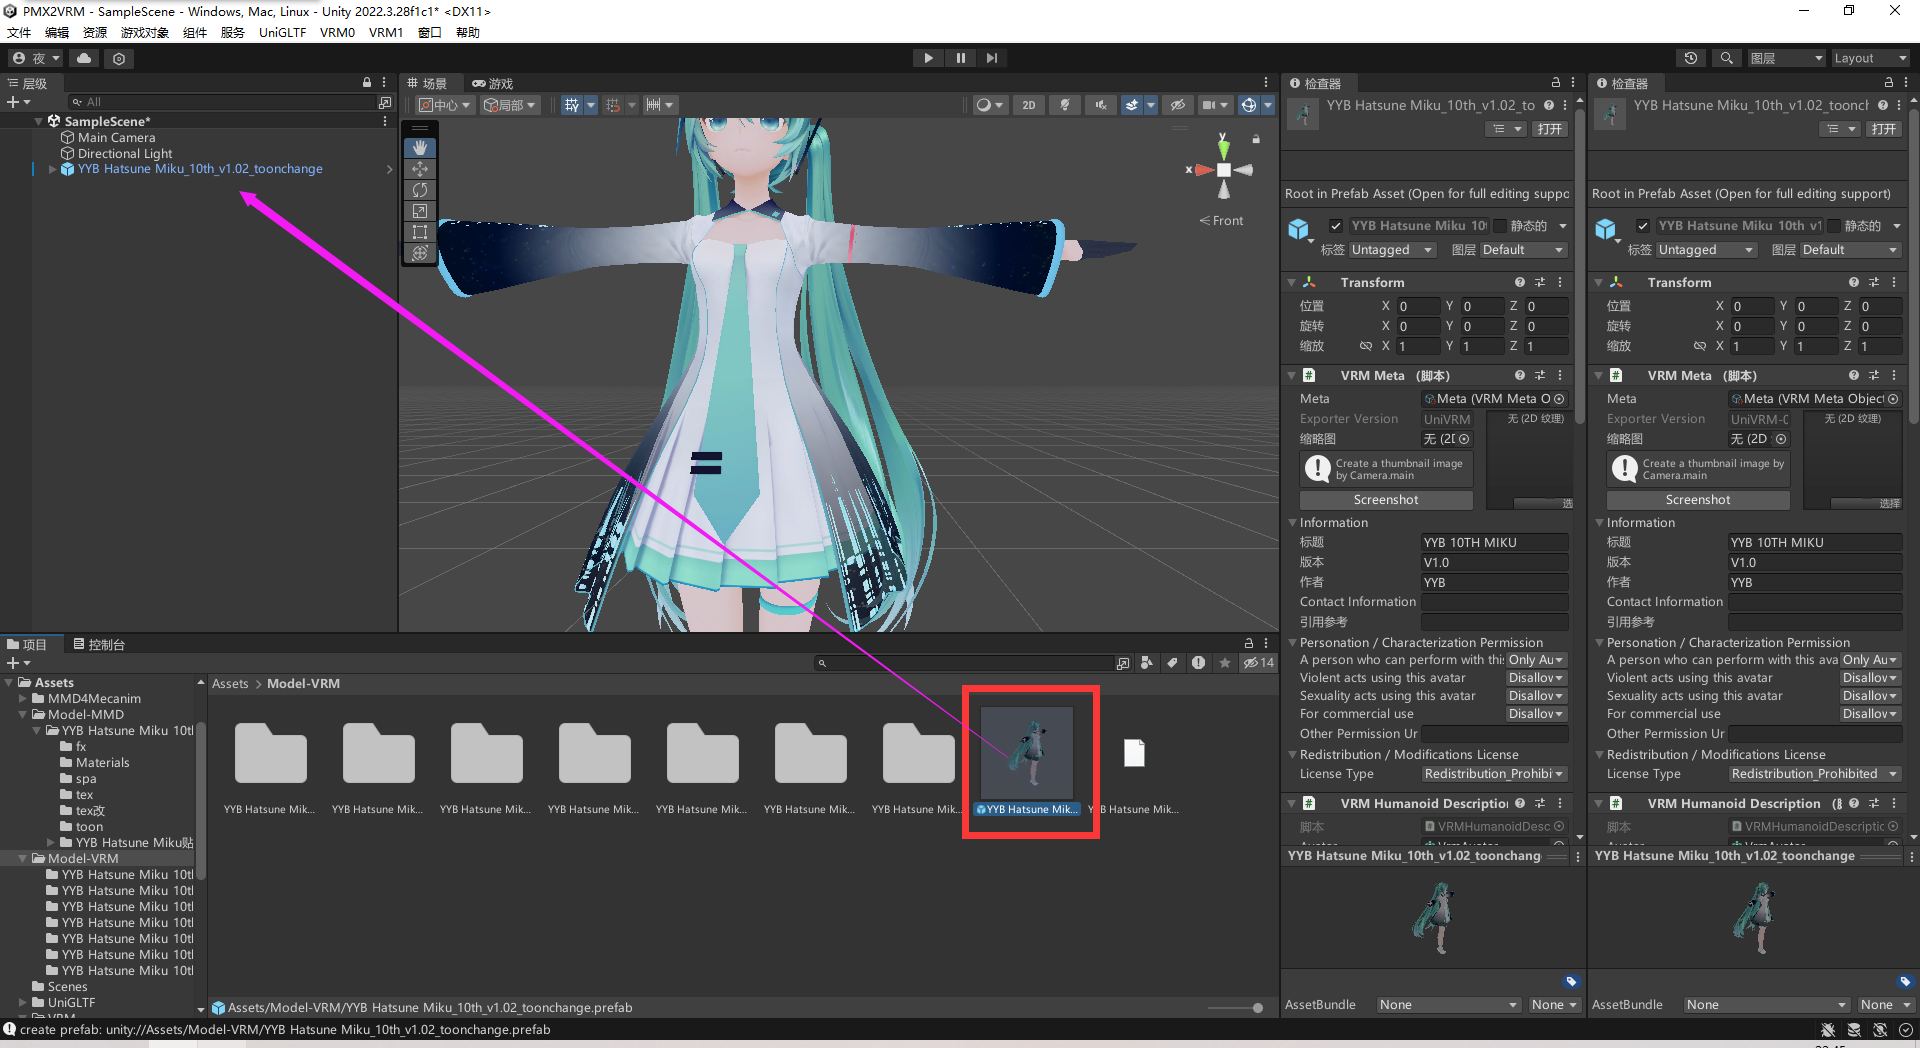Toggle active checkbox in second Inspector

[x=1642, y=226]
